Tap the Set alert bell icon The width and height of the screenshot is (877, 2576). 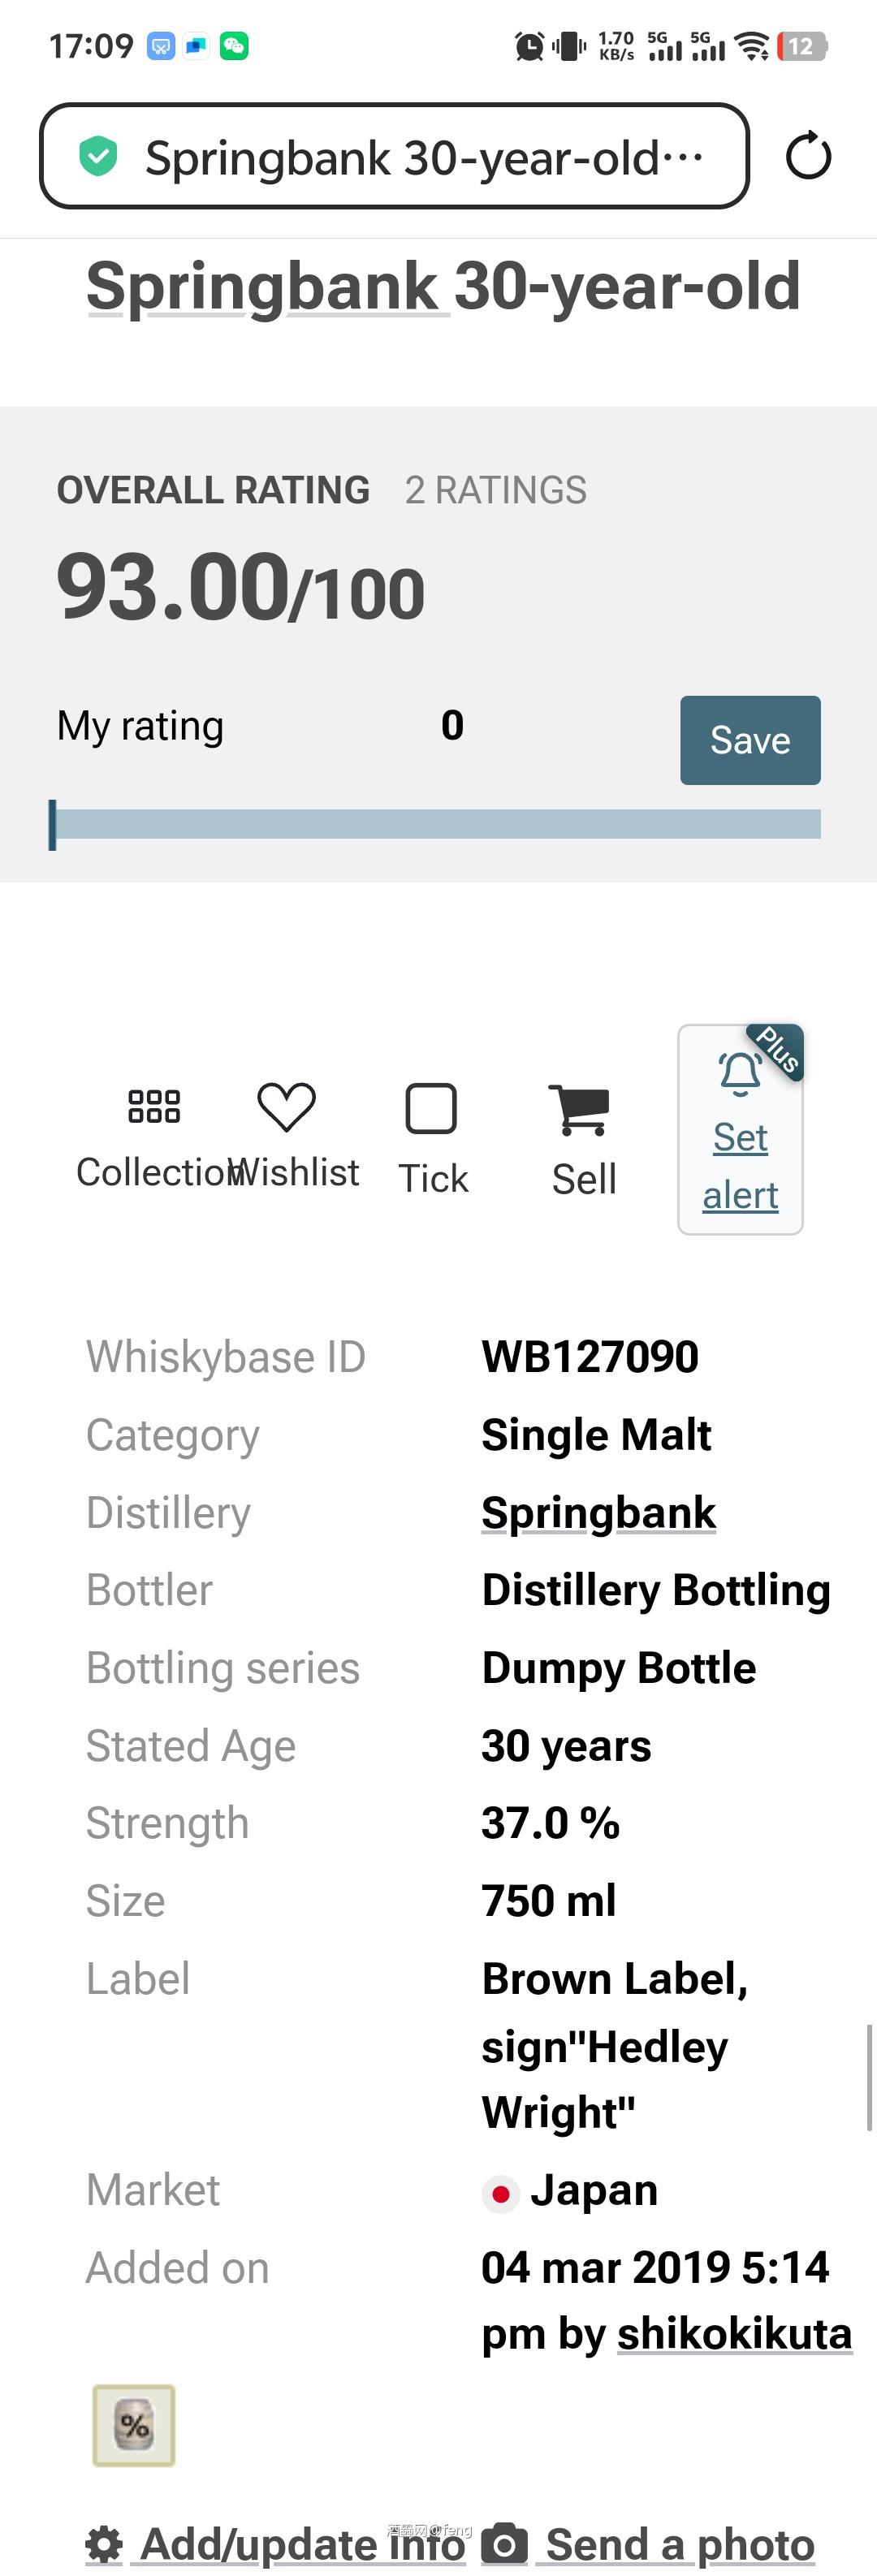coord(740,1073)
